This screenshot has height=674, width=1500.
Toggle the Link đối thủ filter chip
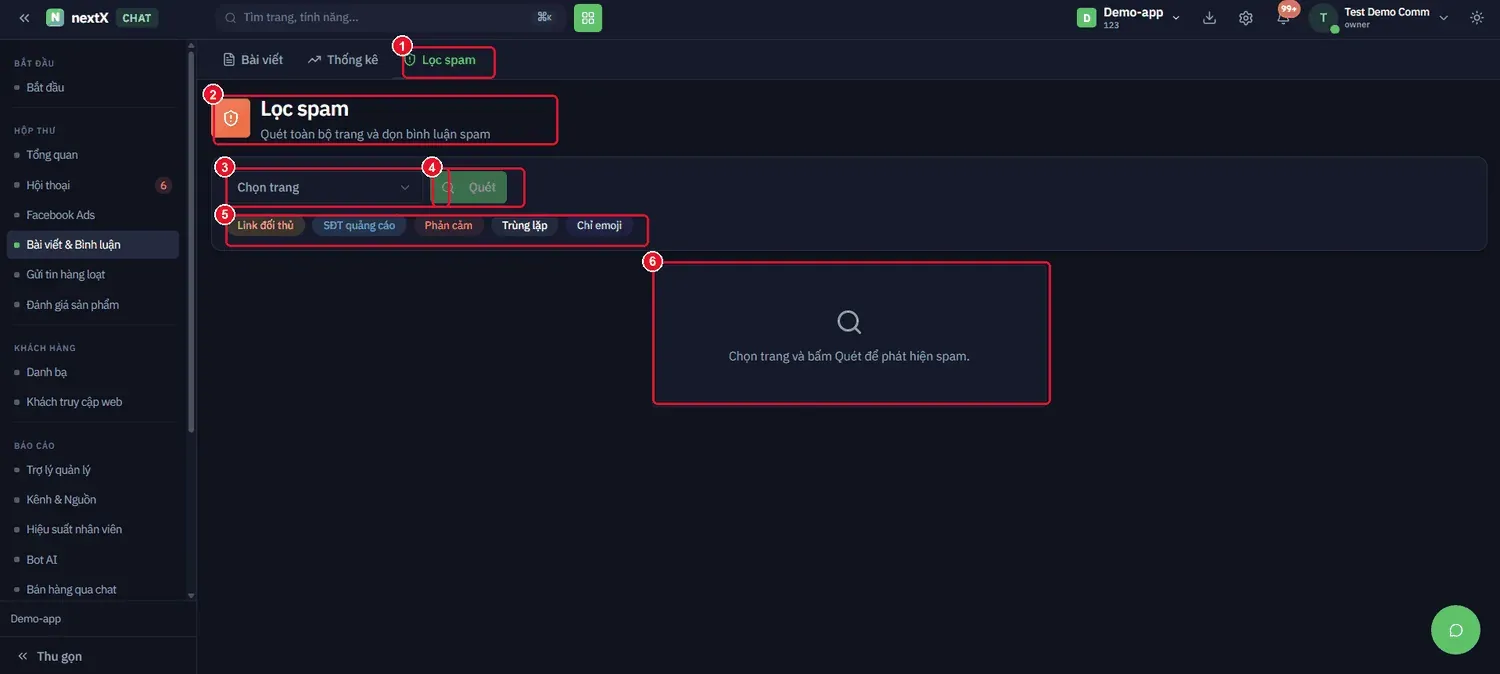click(265, 226)
